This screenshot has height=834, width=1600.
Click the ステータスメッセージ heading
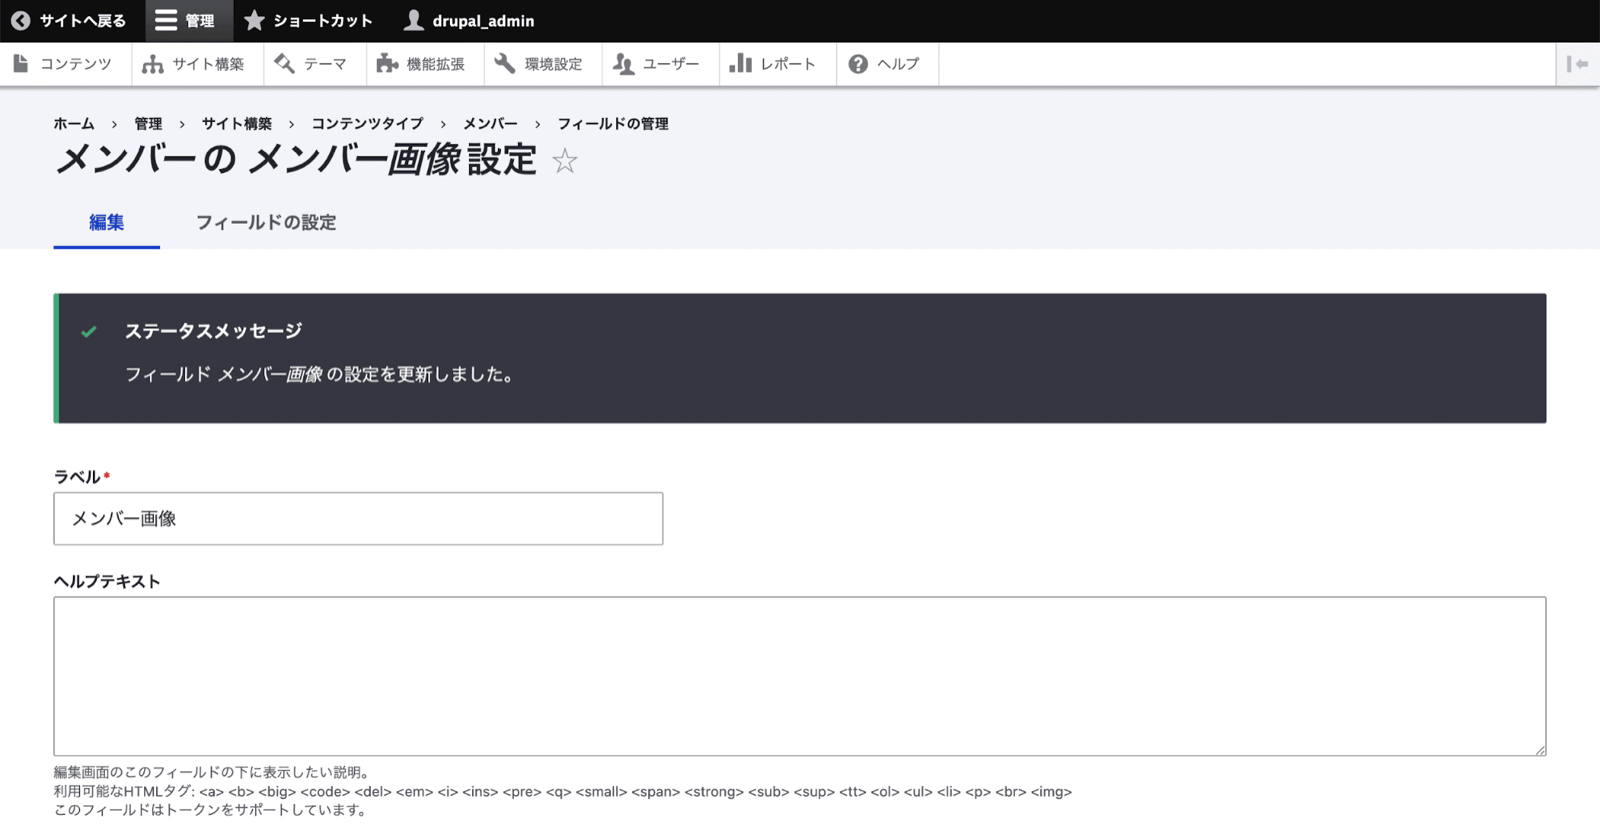click(213, 331)
